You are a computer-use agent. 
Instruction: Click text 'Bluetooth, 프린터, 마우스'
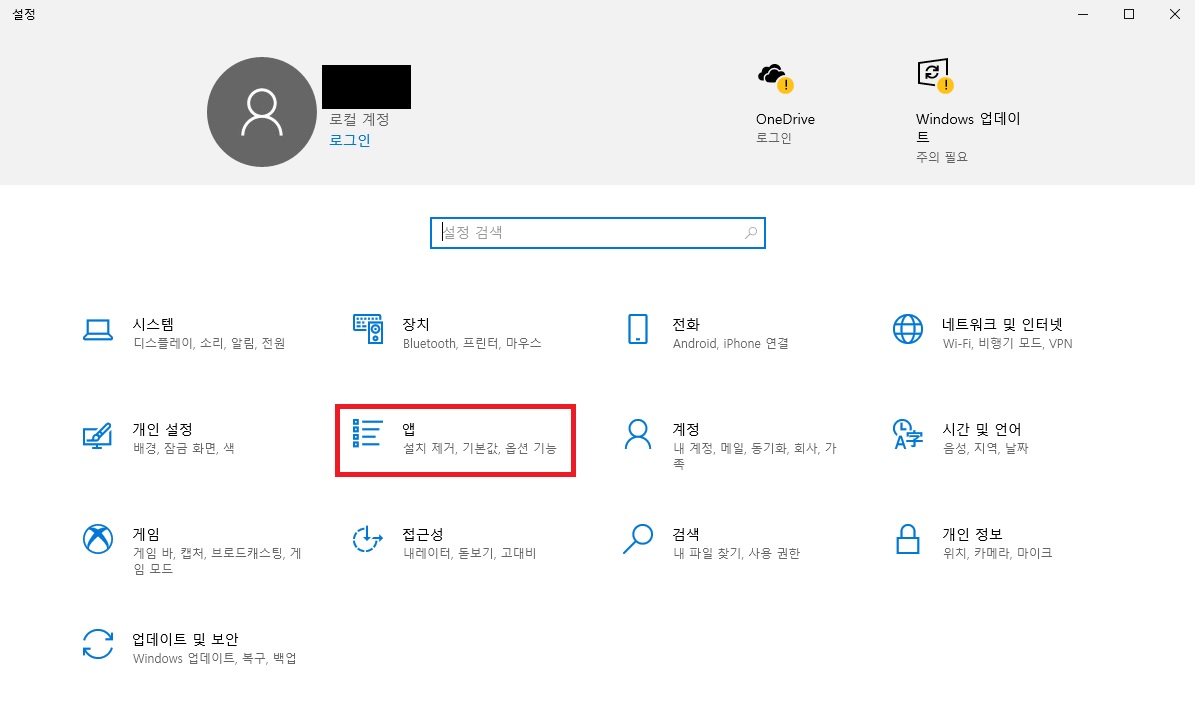coord(472,344)
